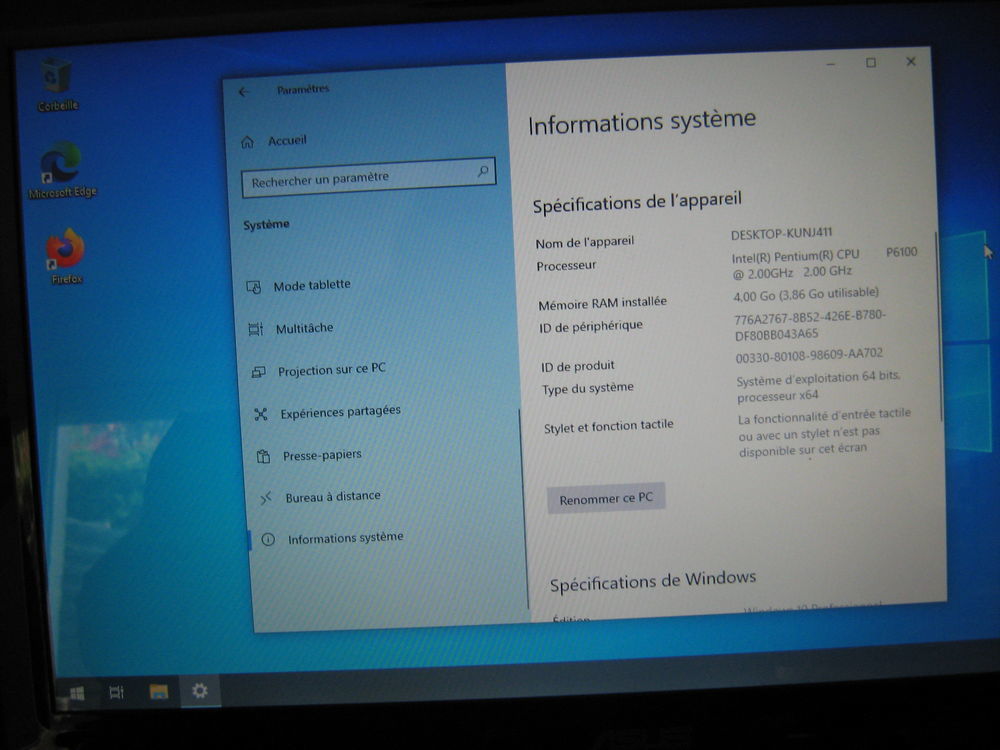The height and width of the screenshot is (750, 1000).
Task: Select Multitâche icon in sidebar
Action: 255,330
